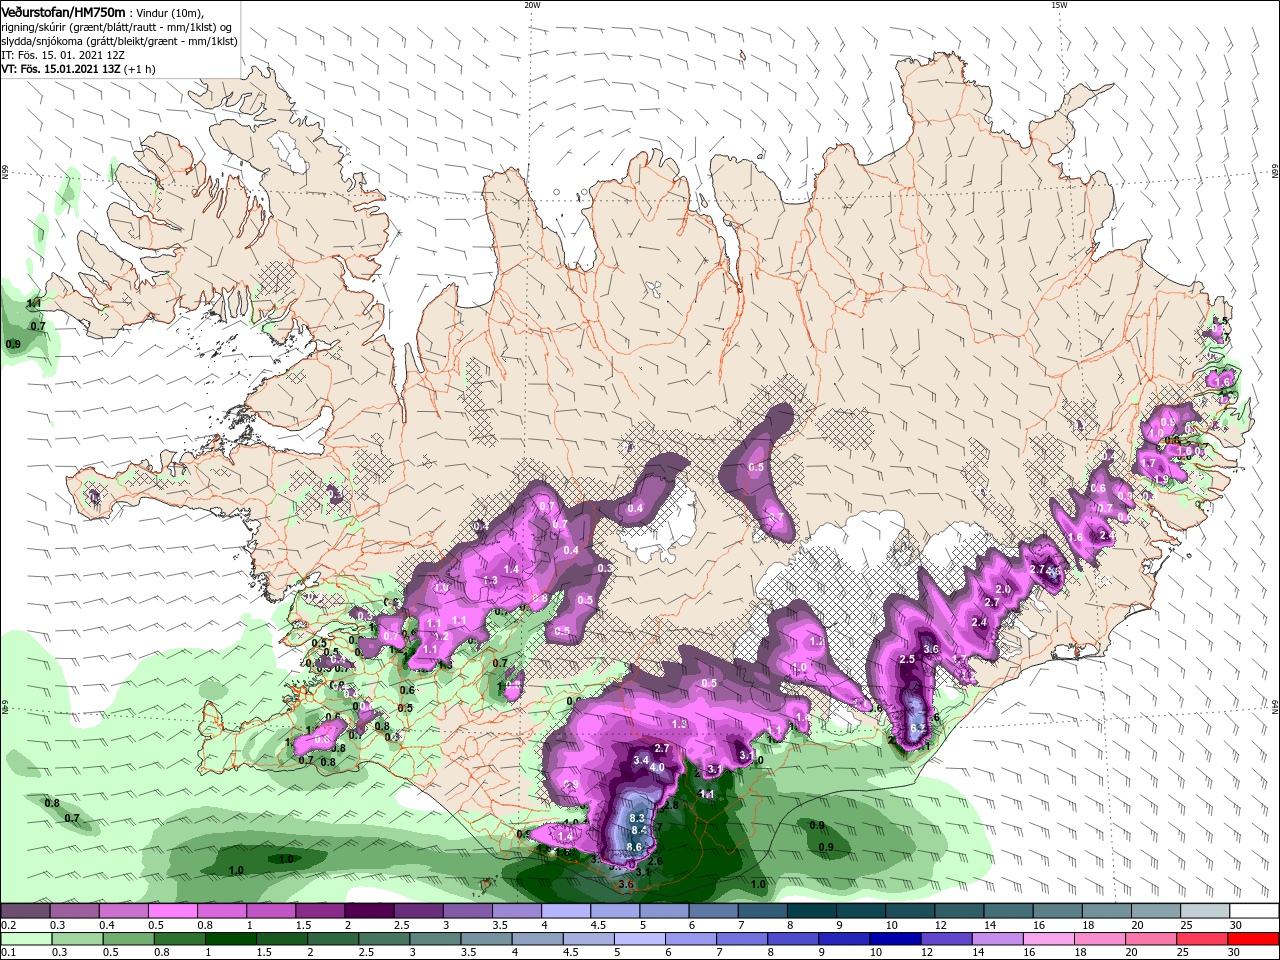Click the 8.6 precipitation value on the map
Screen dimensions: 1280x960
tap(633, 847)
